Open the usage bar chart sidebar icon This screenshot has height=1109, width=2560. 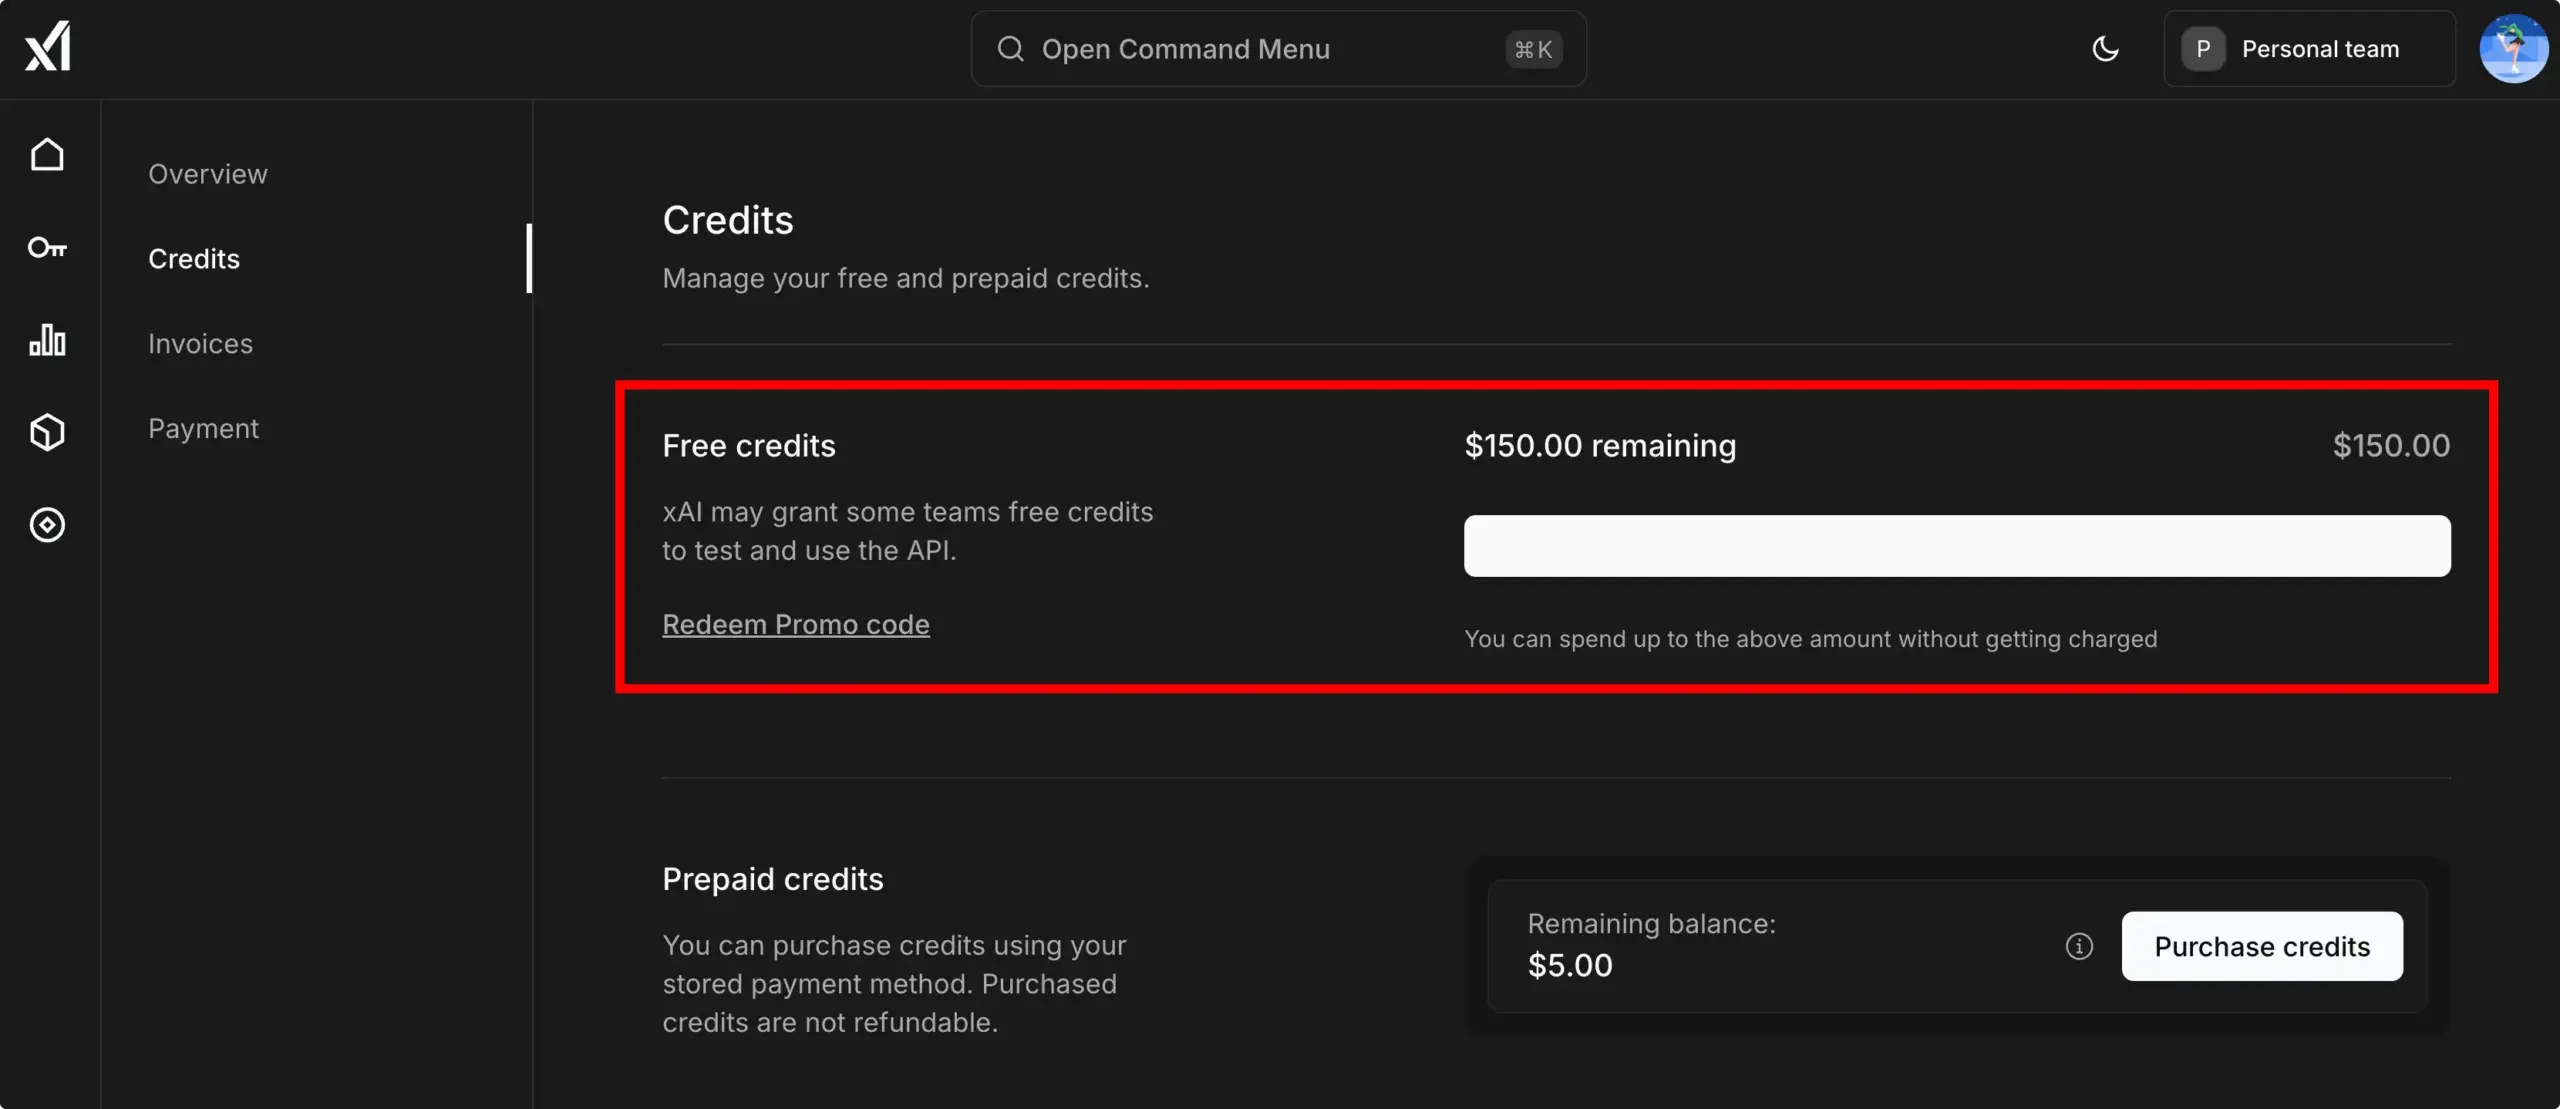(47, 340)
